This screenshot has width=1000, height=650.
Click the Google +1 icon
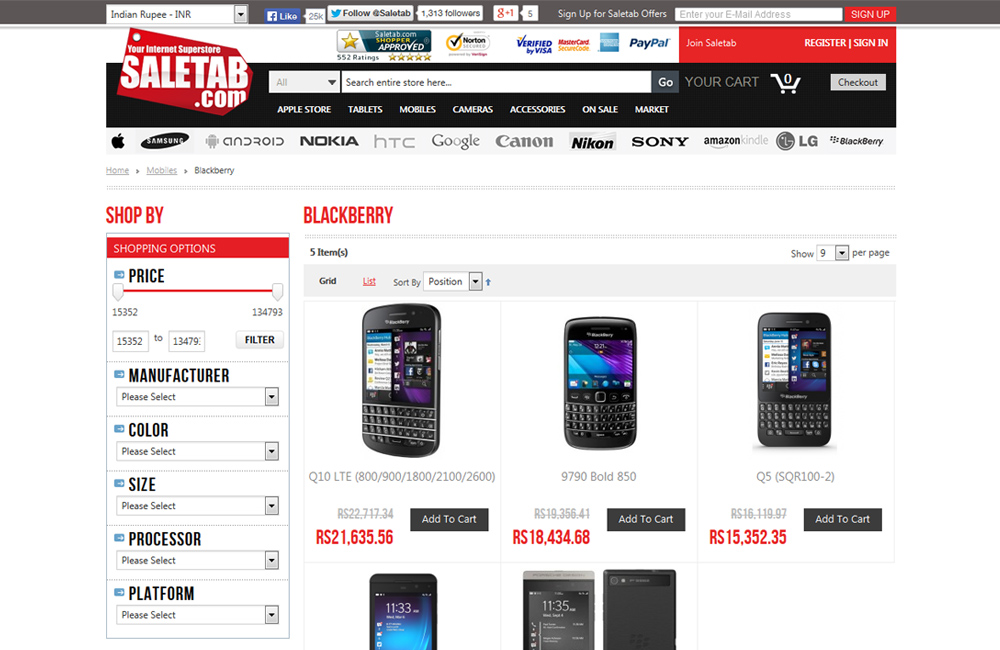click(505, 13)
